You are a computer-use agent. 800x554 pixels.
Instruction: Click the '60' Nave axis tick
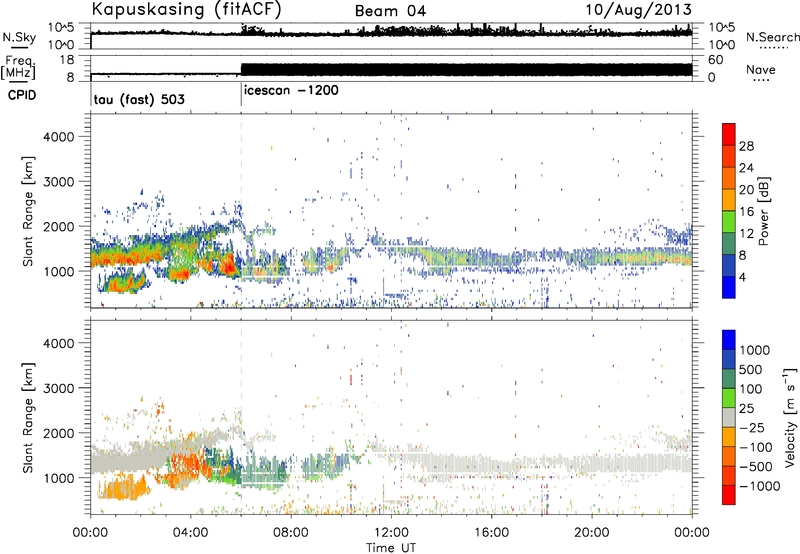(716, 60)
